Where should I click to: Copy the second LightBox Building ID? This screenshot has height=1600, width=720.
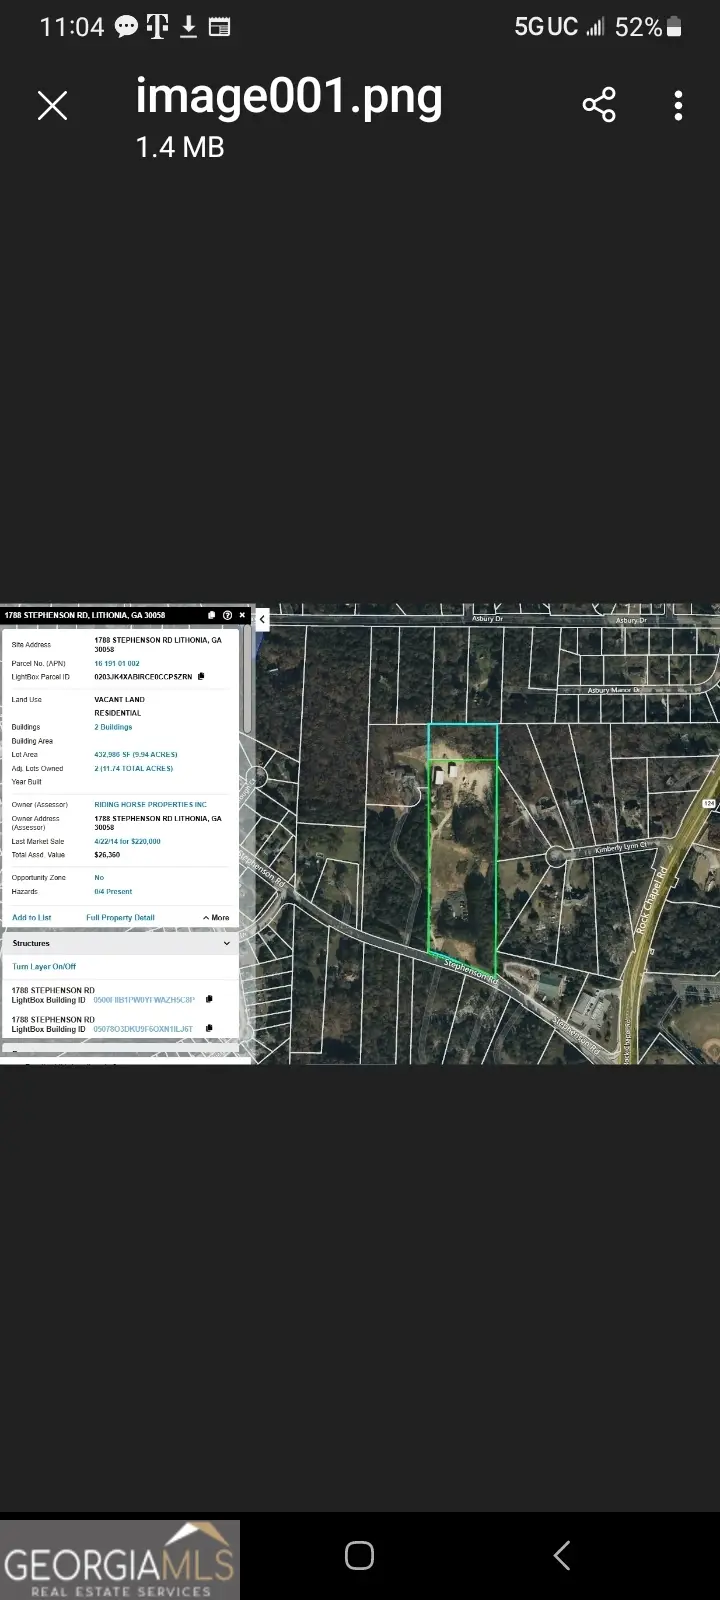pyautogui.click(x=209, y=1028)
